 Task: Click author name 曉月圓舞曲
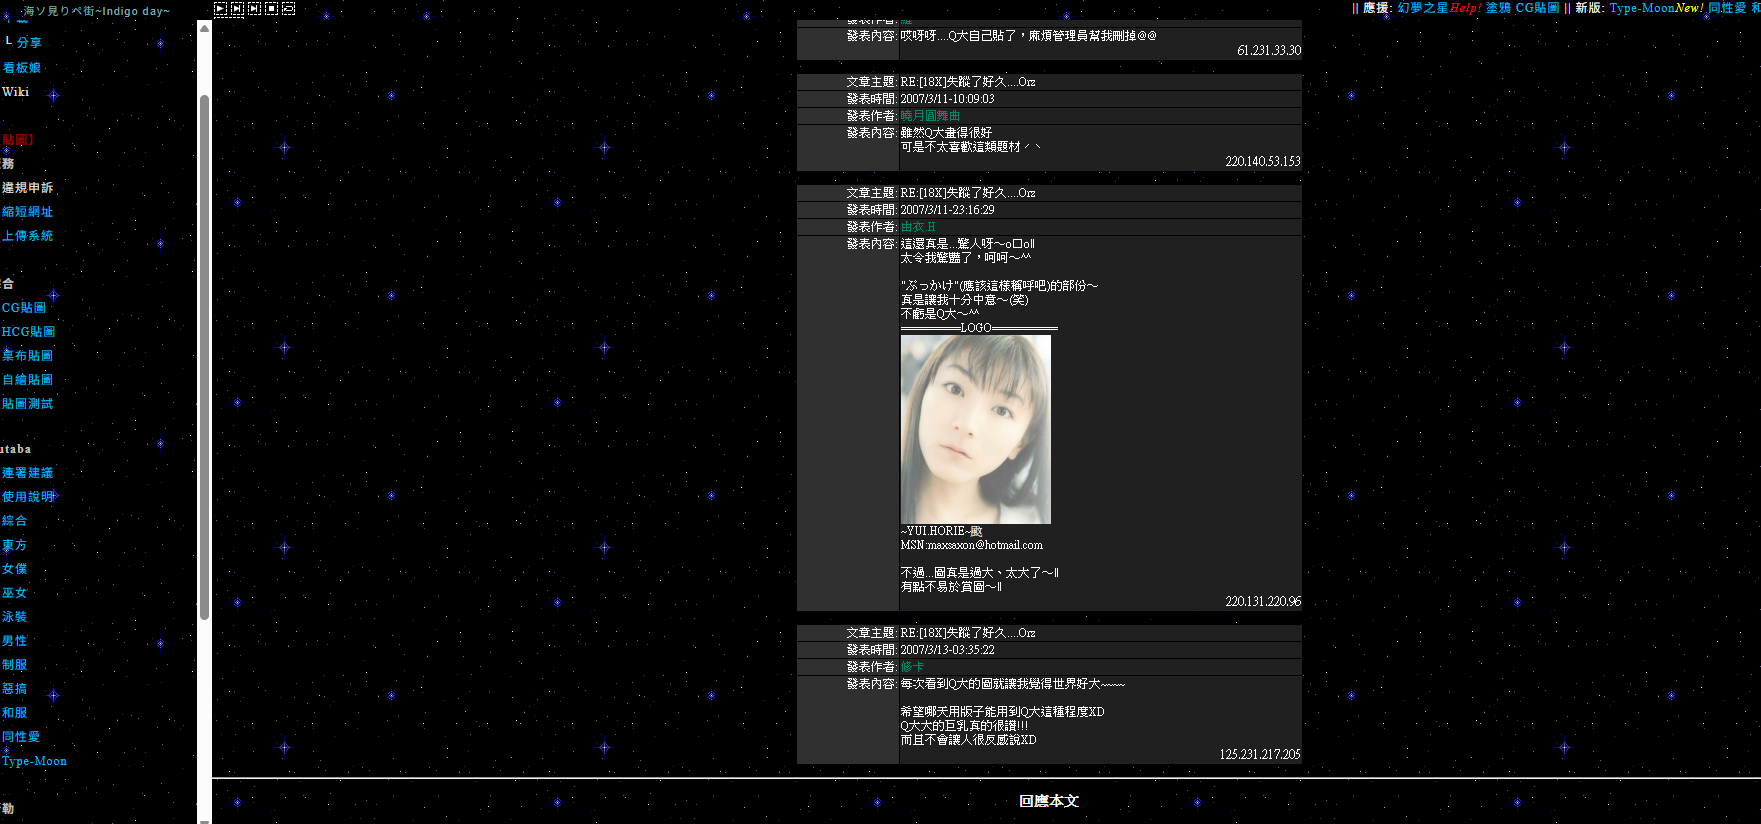930,116
